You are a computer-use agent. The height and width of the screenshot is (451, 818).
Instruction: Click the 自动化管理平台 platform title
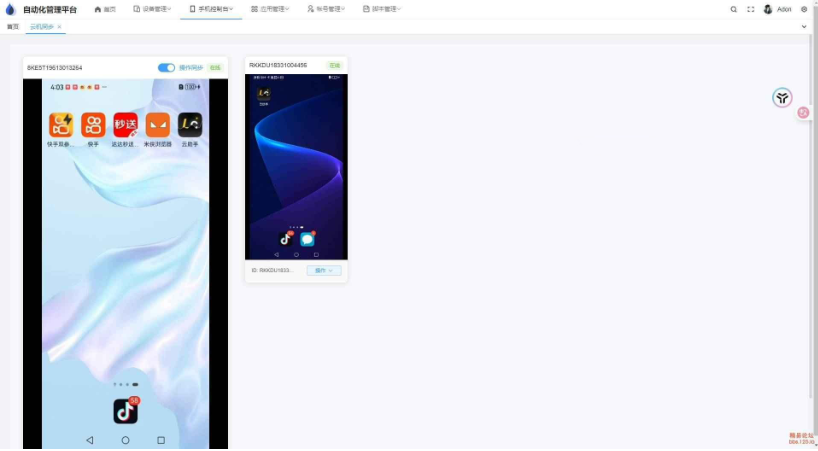click(x=50, y=9)
